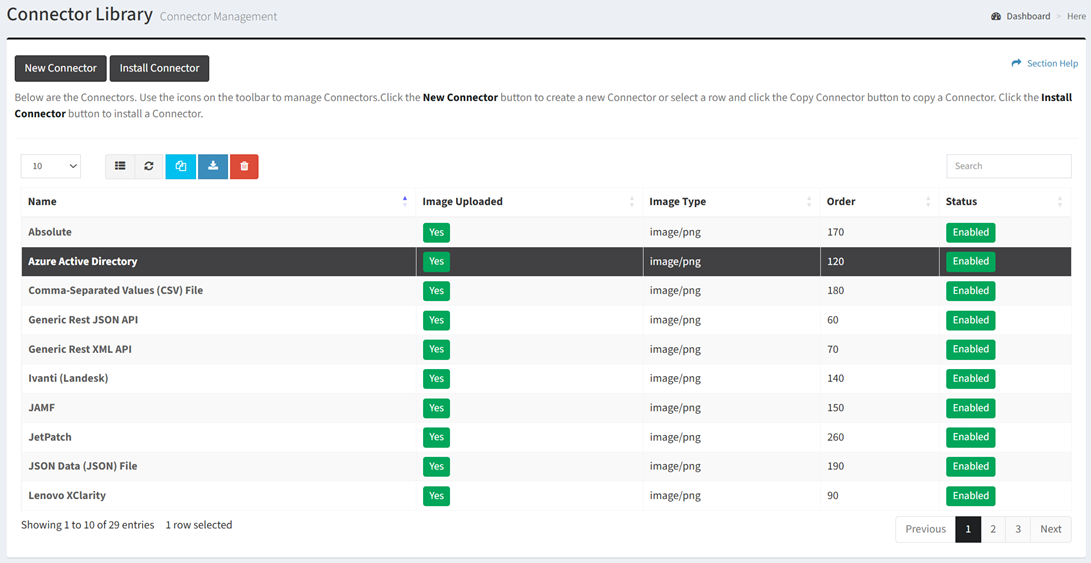
Task: Open the page size dropdown showing 10
Action: pyautogui.click(x=51, y=166)
